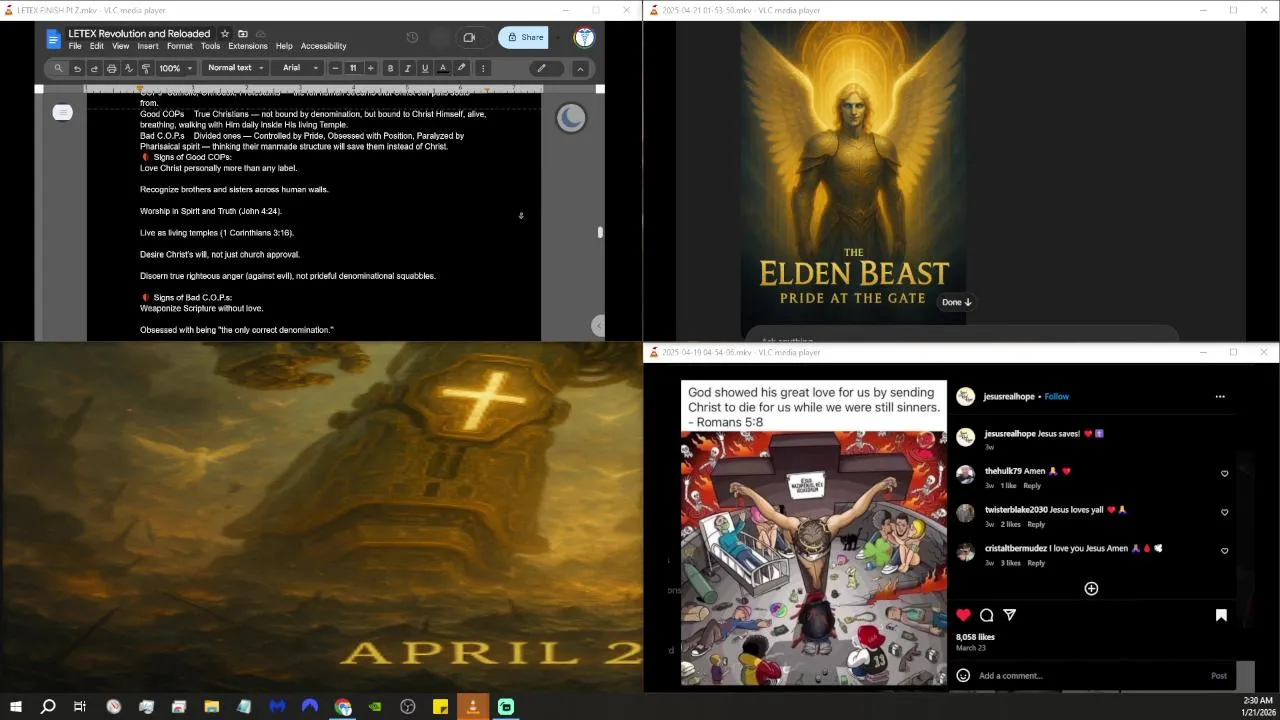Apply underline formatting in Docs
The width and height of the screenshot is (1280, 720).
pos(424,68)
